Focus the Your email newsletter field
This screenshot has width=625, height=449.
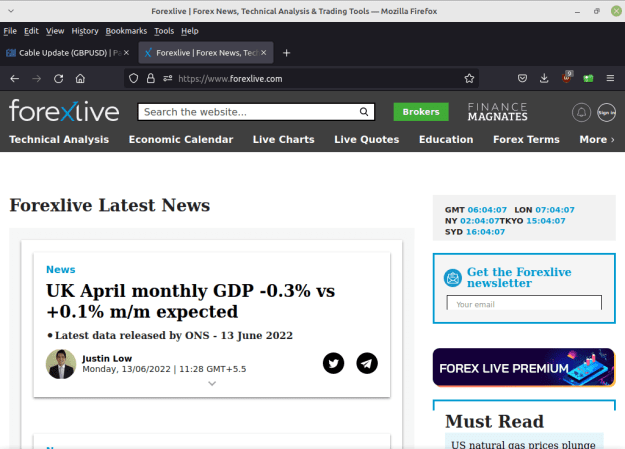coord(524,303)
